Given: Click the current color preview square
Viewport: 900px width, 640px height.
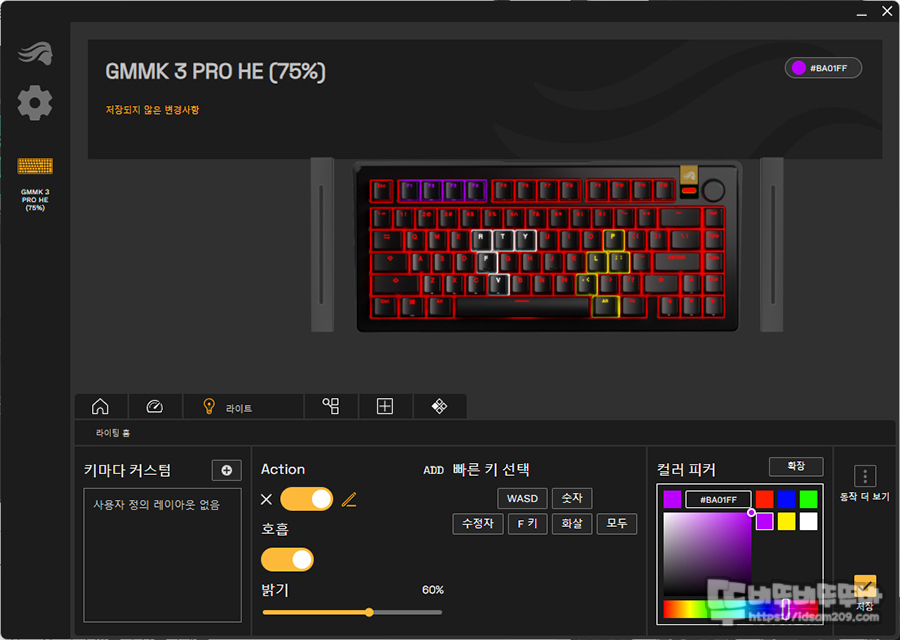Looking at the screenshot, I should click(672, 499).
